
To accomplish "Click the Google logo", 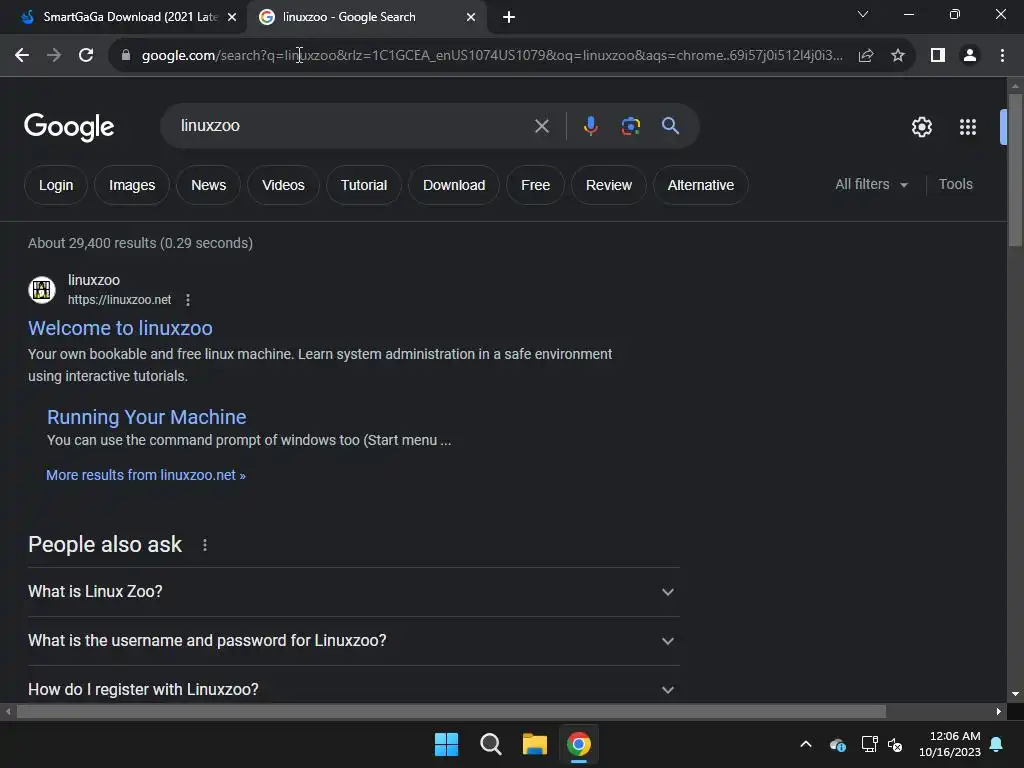I will coord(69,127).
